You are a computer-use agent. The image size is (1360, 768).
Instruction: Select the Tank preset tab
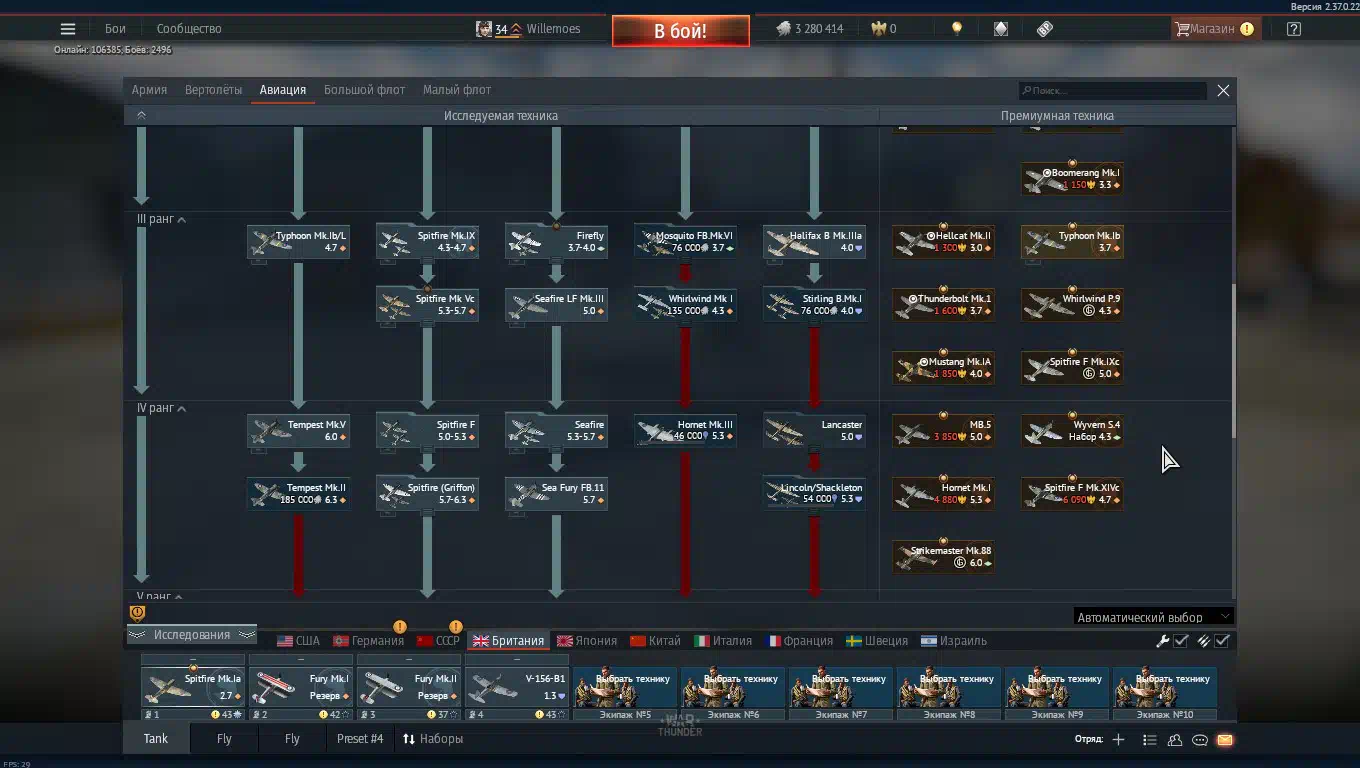coord(156,739)
